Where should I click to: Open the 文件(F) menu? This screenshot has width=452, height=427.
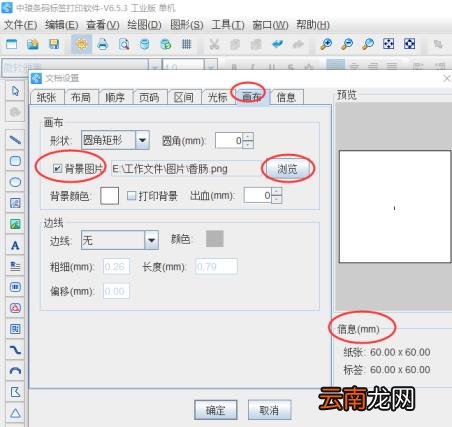click(20, 25)
